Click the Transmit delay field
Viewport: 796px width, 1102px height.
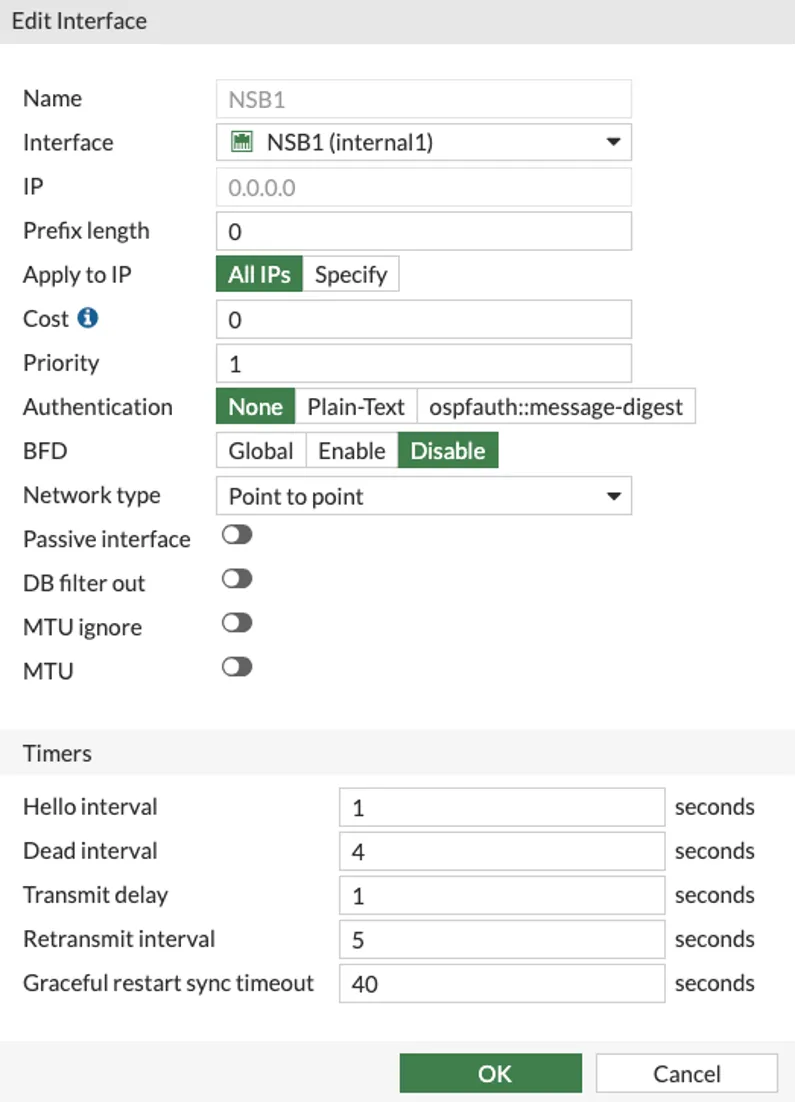(502, 895)
